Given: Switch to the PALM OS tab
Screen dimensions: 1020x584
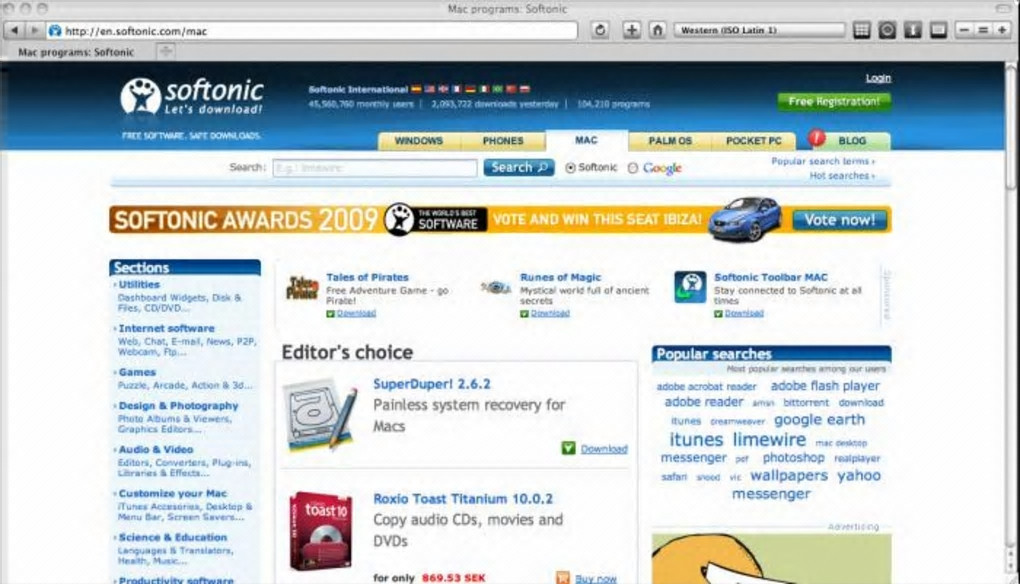Looking at the screenshot, I should coord(670,140).
